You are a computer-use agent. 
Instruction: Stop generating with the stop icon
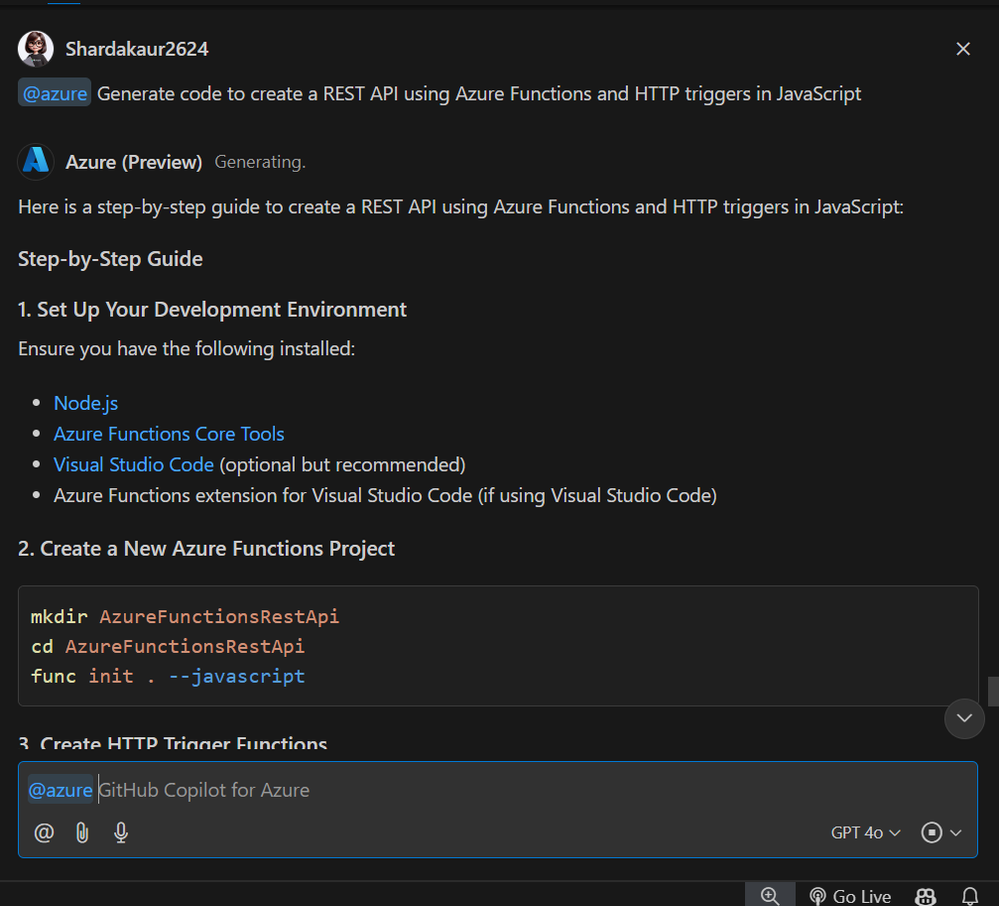tap(931, 832)
